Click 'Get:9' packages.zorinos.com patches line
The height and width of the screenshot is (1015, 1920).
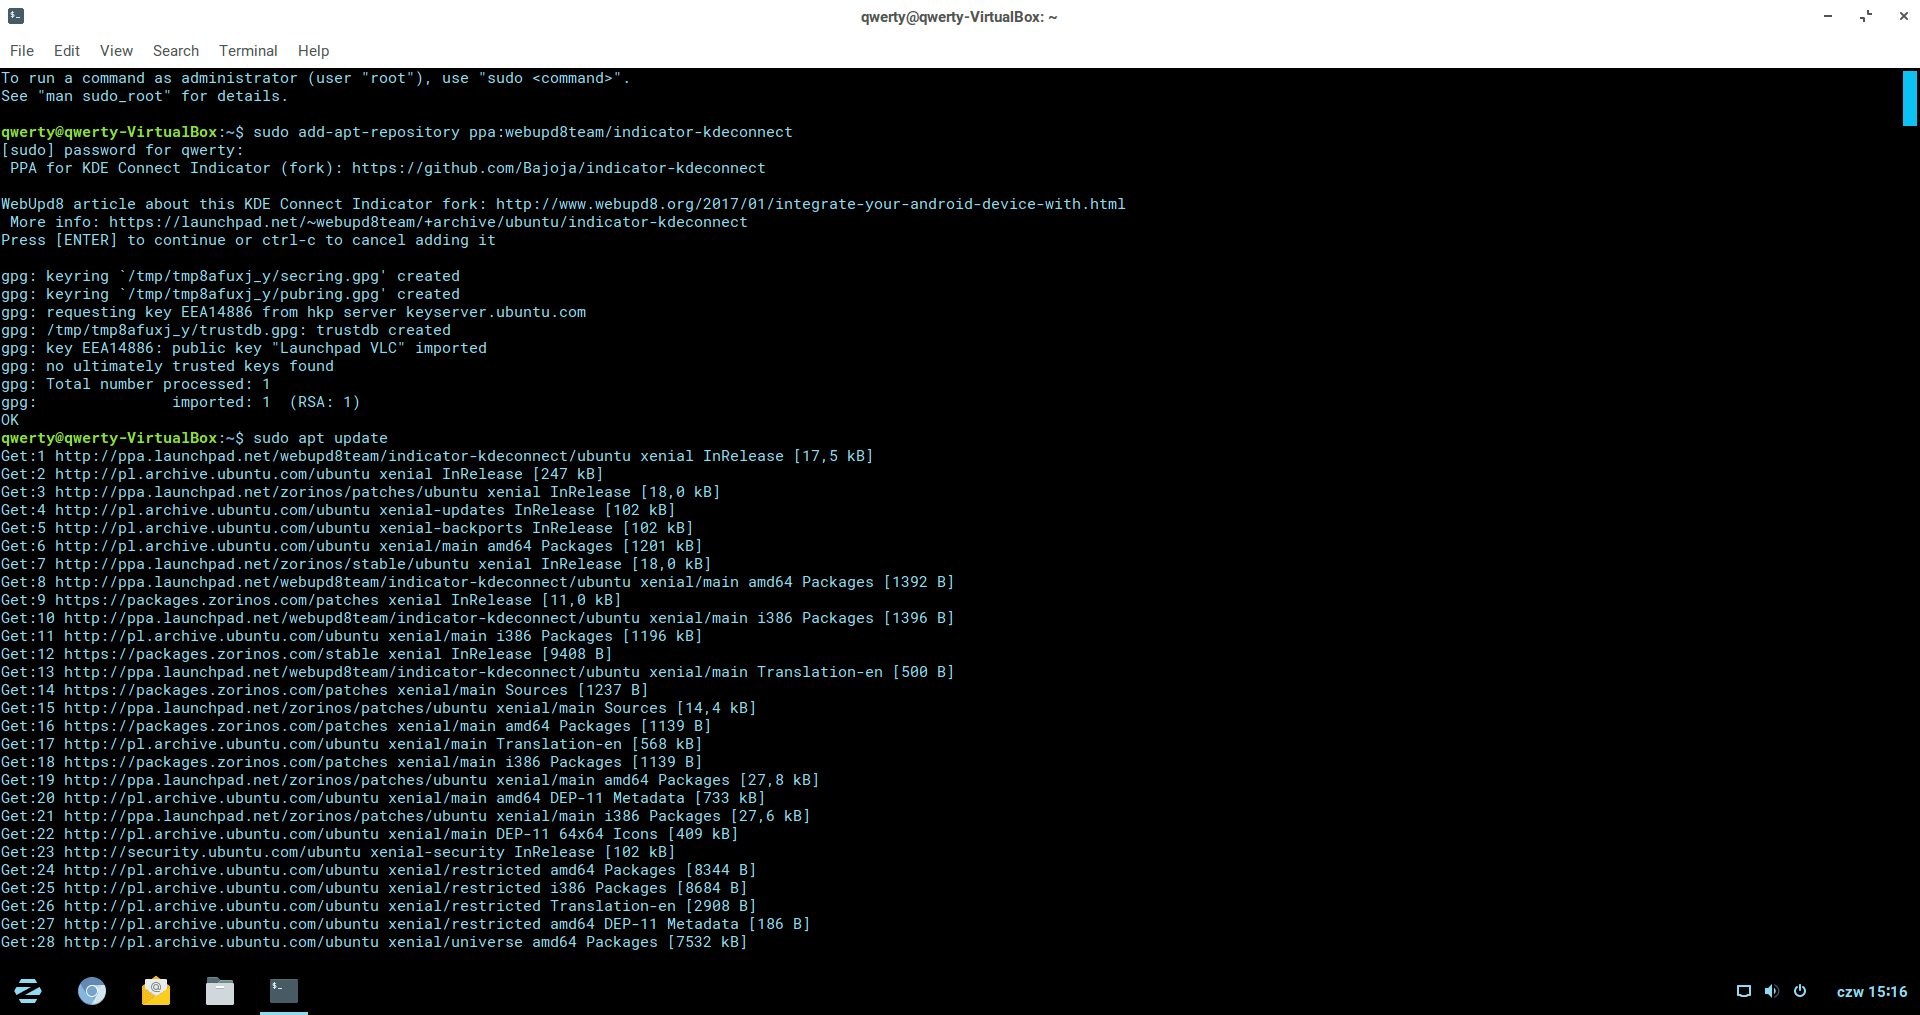(x=311, y=600)
